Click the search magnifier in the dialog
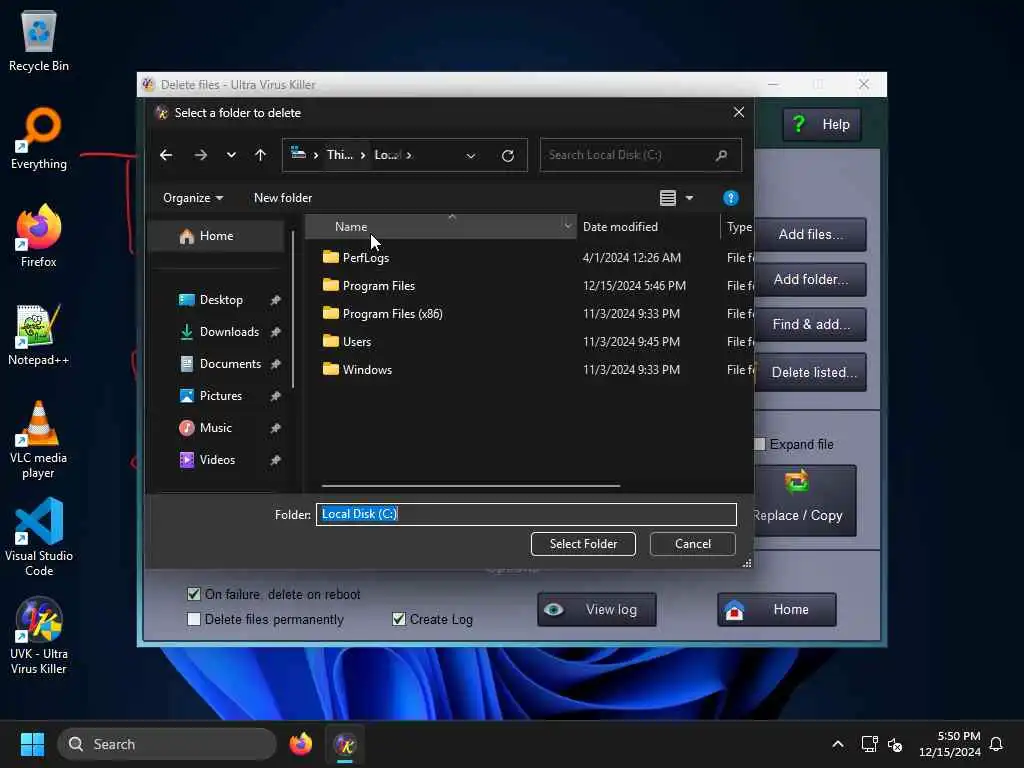Viewport: 1024px width, 768px height. coord(721,155)
